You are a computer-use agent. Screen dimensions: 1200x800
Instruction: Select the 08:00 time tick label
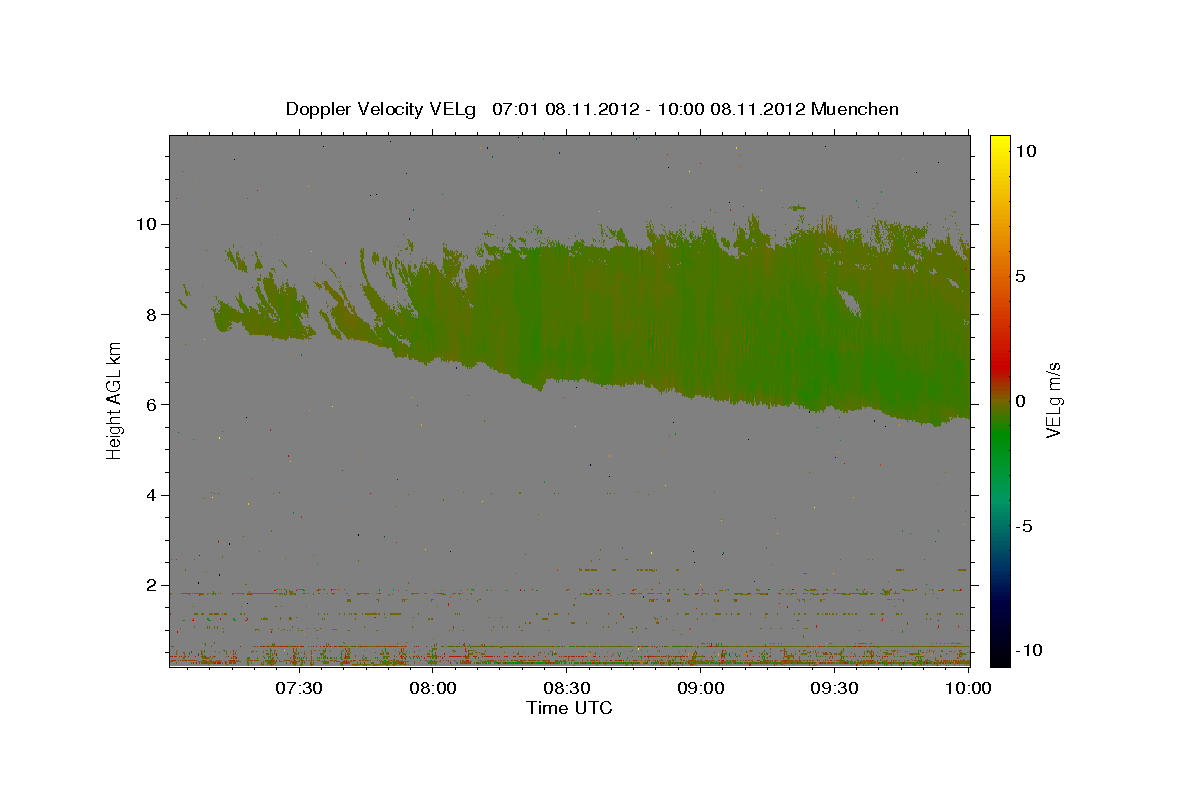[x=433, y=689]
